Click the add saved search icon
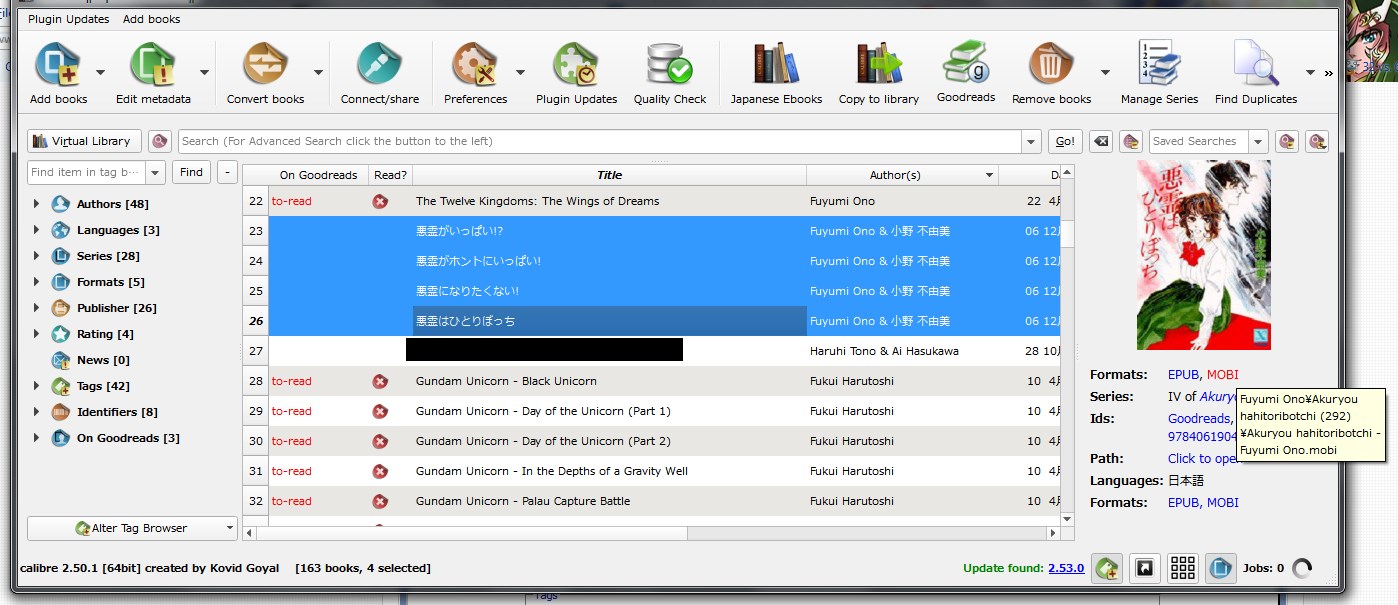This screenshot has width=1398, height=605. (x=1317, y=141)
